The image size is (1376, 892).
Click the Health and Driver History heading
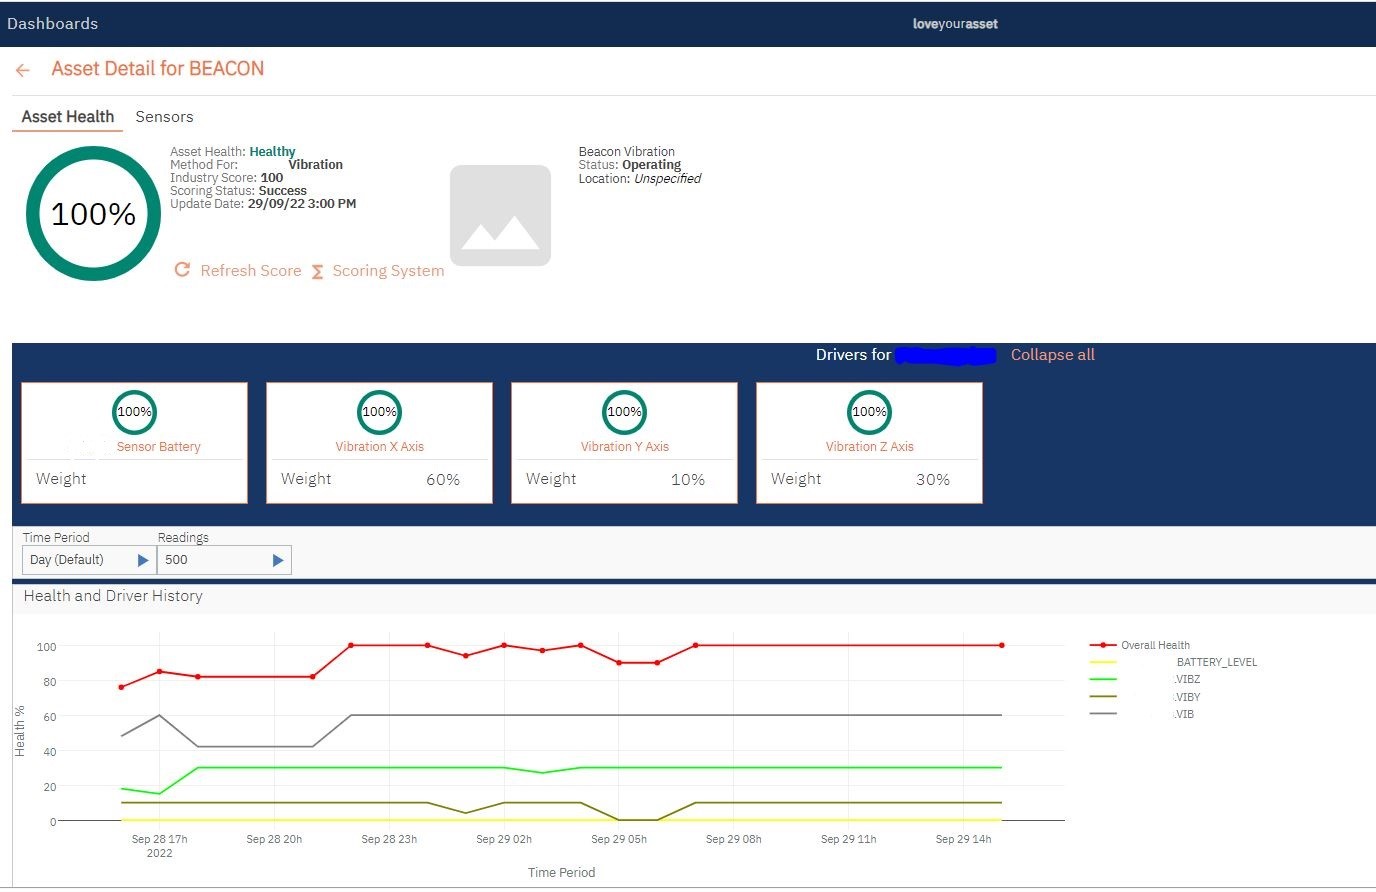coord(113,596)
